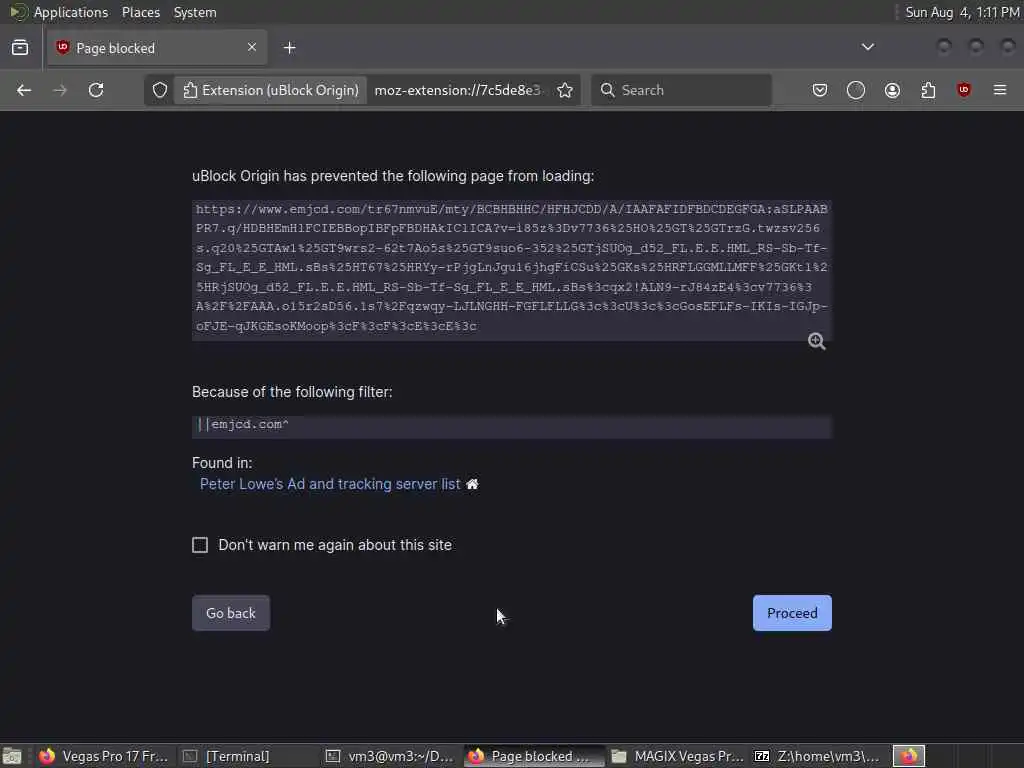Reload the current page

(x=96, y=90)
